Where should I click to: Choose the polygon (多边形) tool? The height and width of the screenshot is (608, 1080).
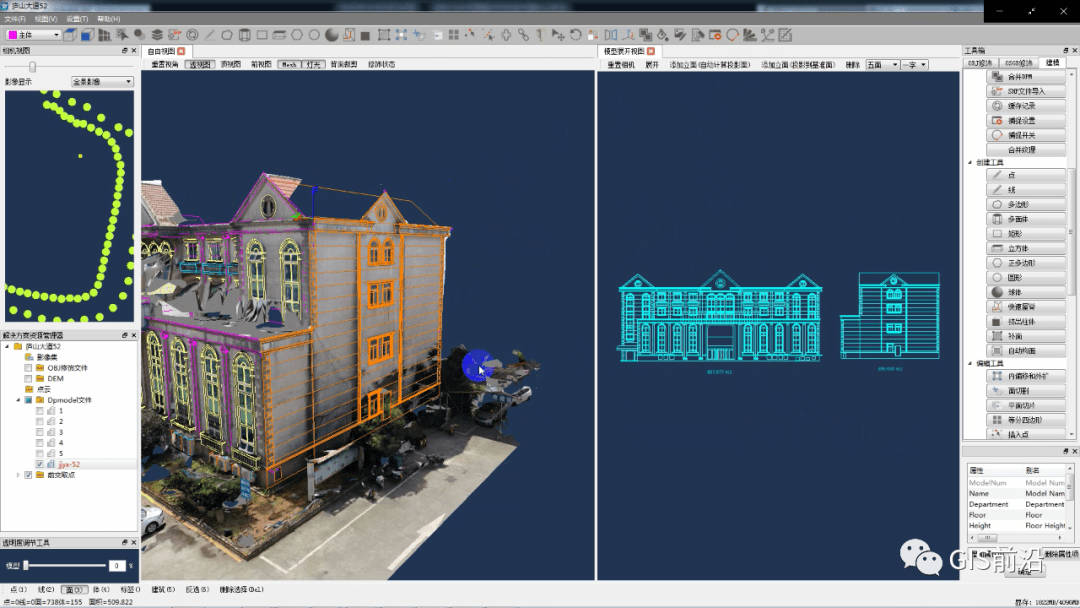pyautogui.click(x=1026, y=205)
